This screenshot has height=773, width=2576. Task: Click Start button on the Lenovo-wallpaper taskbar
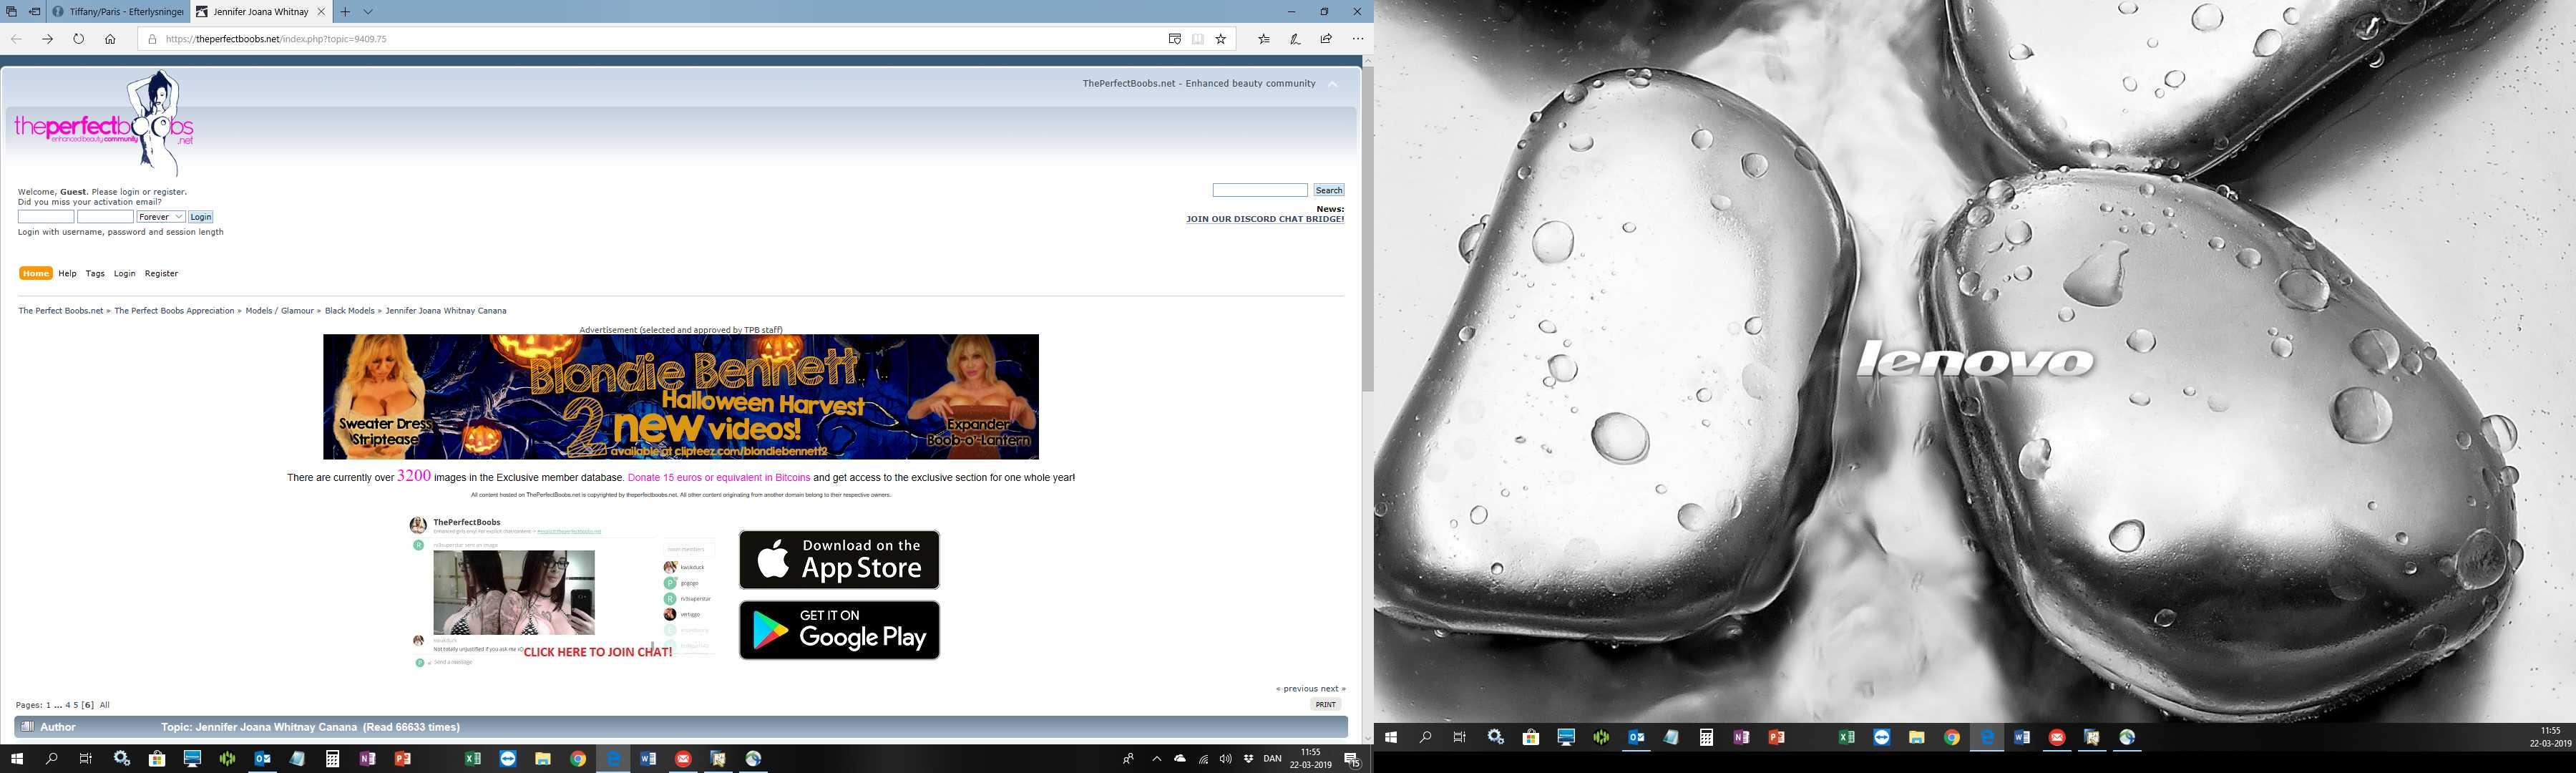point(1390,737)
